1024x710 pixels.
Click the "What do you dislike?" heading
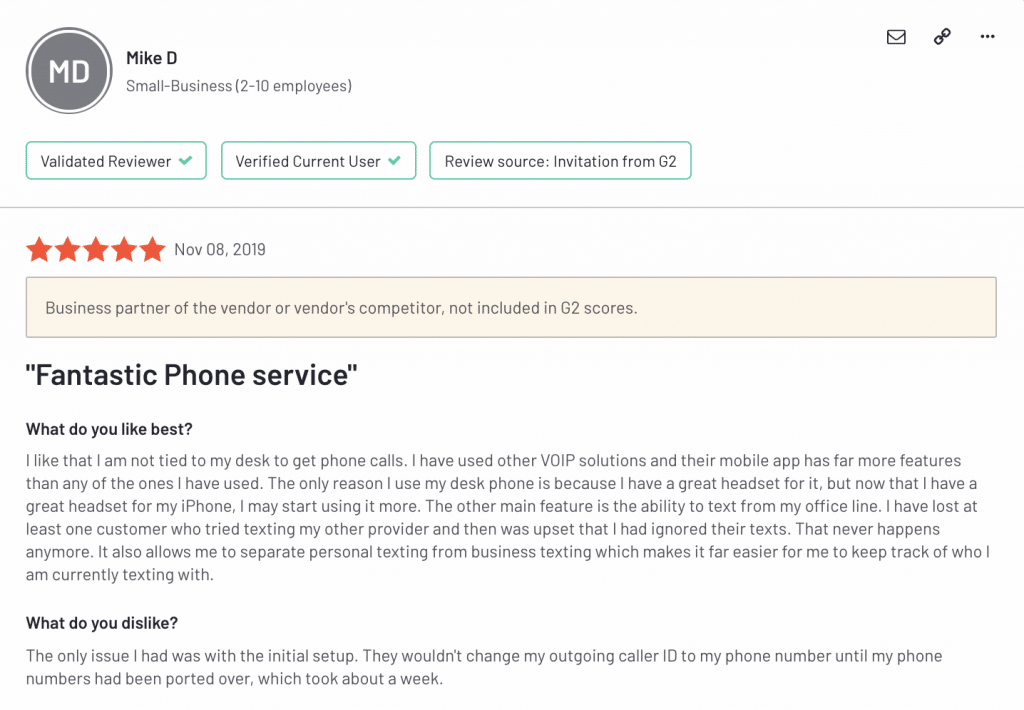pyautogui.click(x=102, y=623)
